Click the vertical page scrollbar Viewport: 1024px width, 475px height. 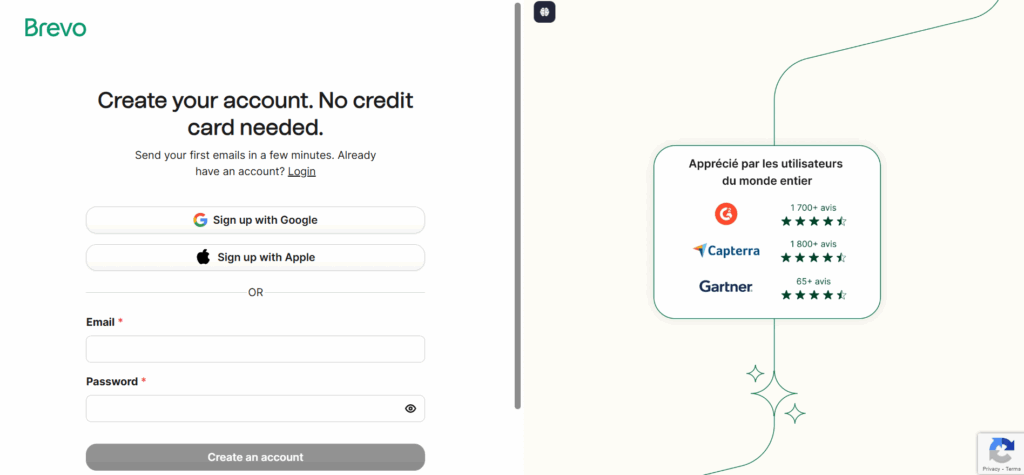(518, 206)
